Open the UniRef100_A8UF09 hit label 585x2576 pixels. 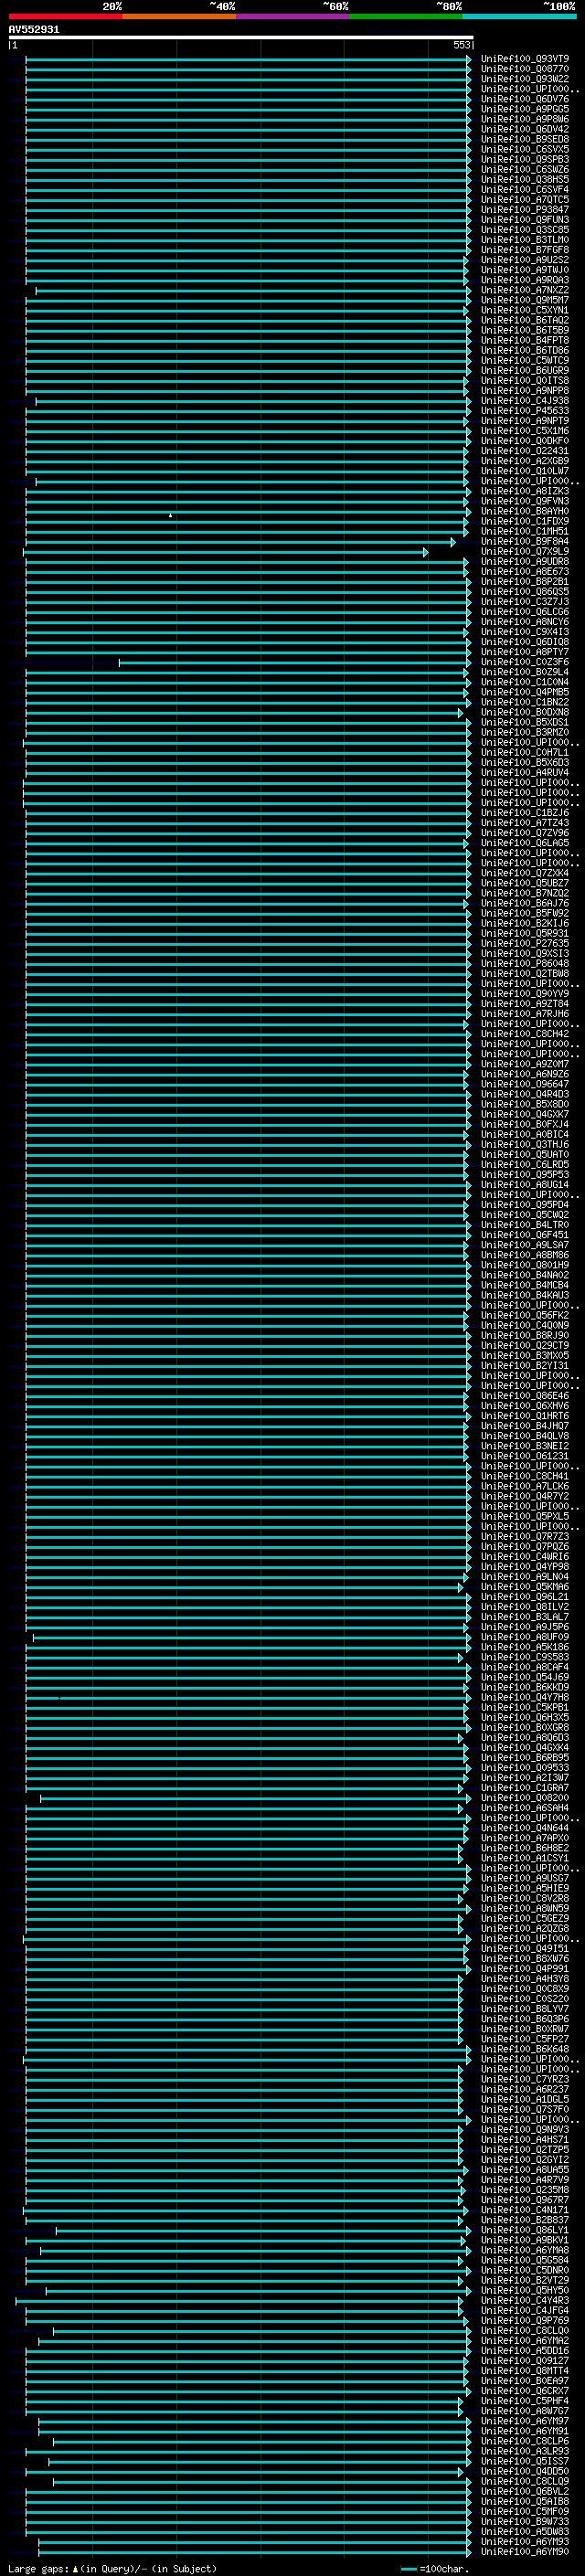coord(525,1638)
